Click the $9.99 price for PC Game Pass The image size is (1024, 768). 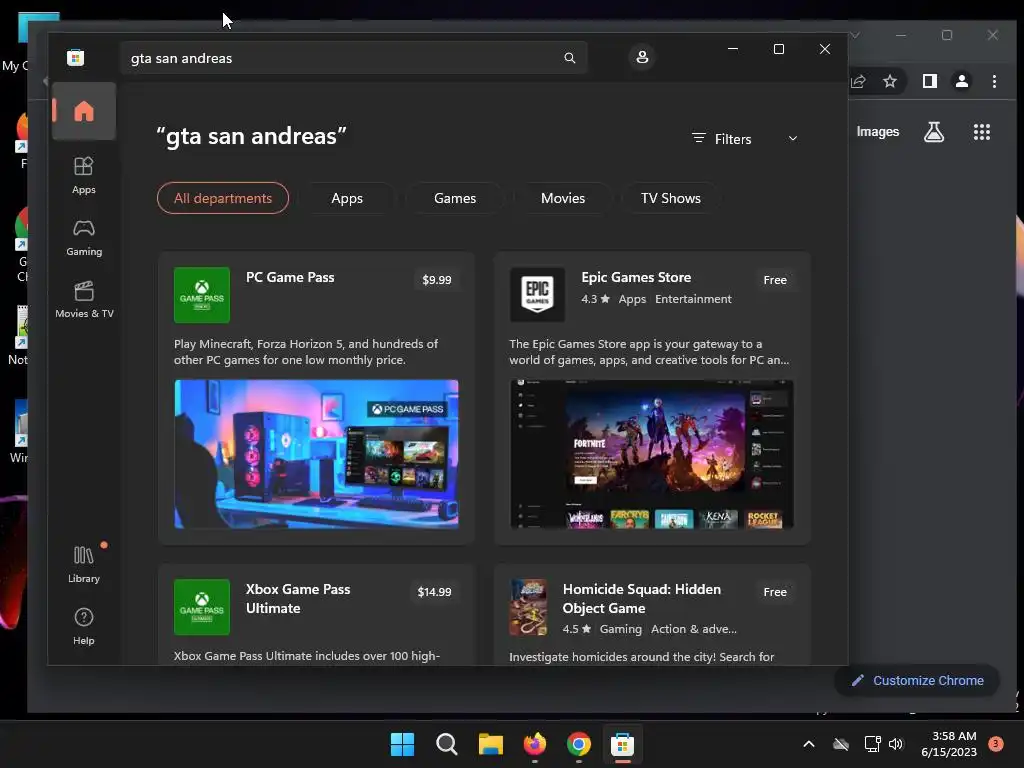437,280
